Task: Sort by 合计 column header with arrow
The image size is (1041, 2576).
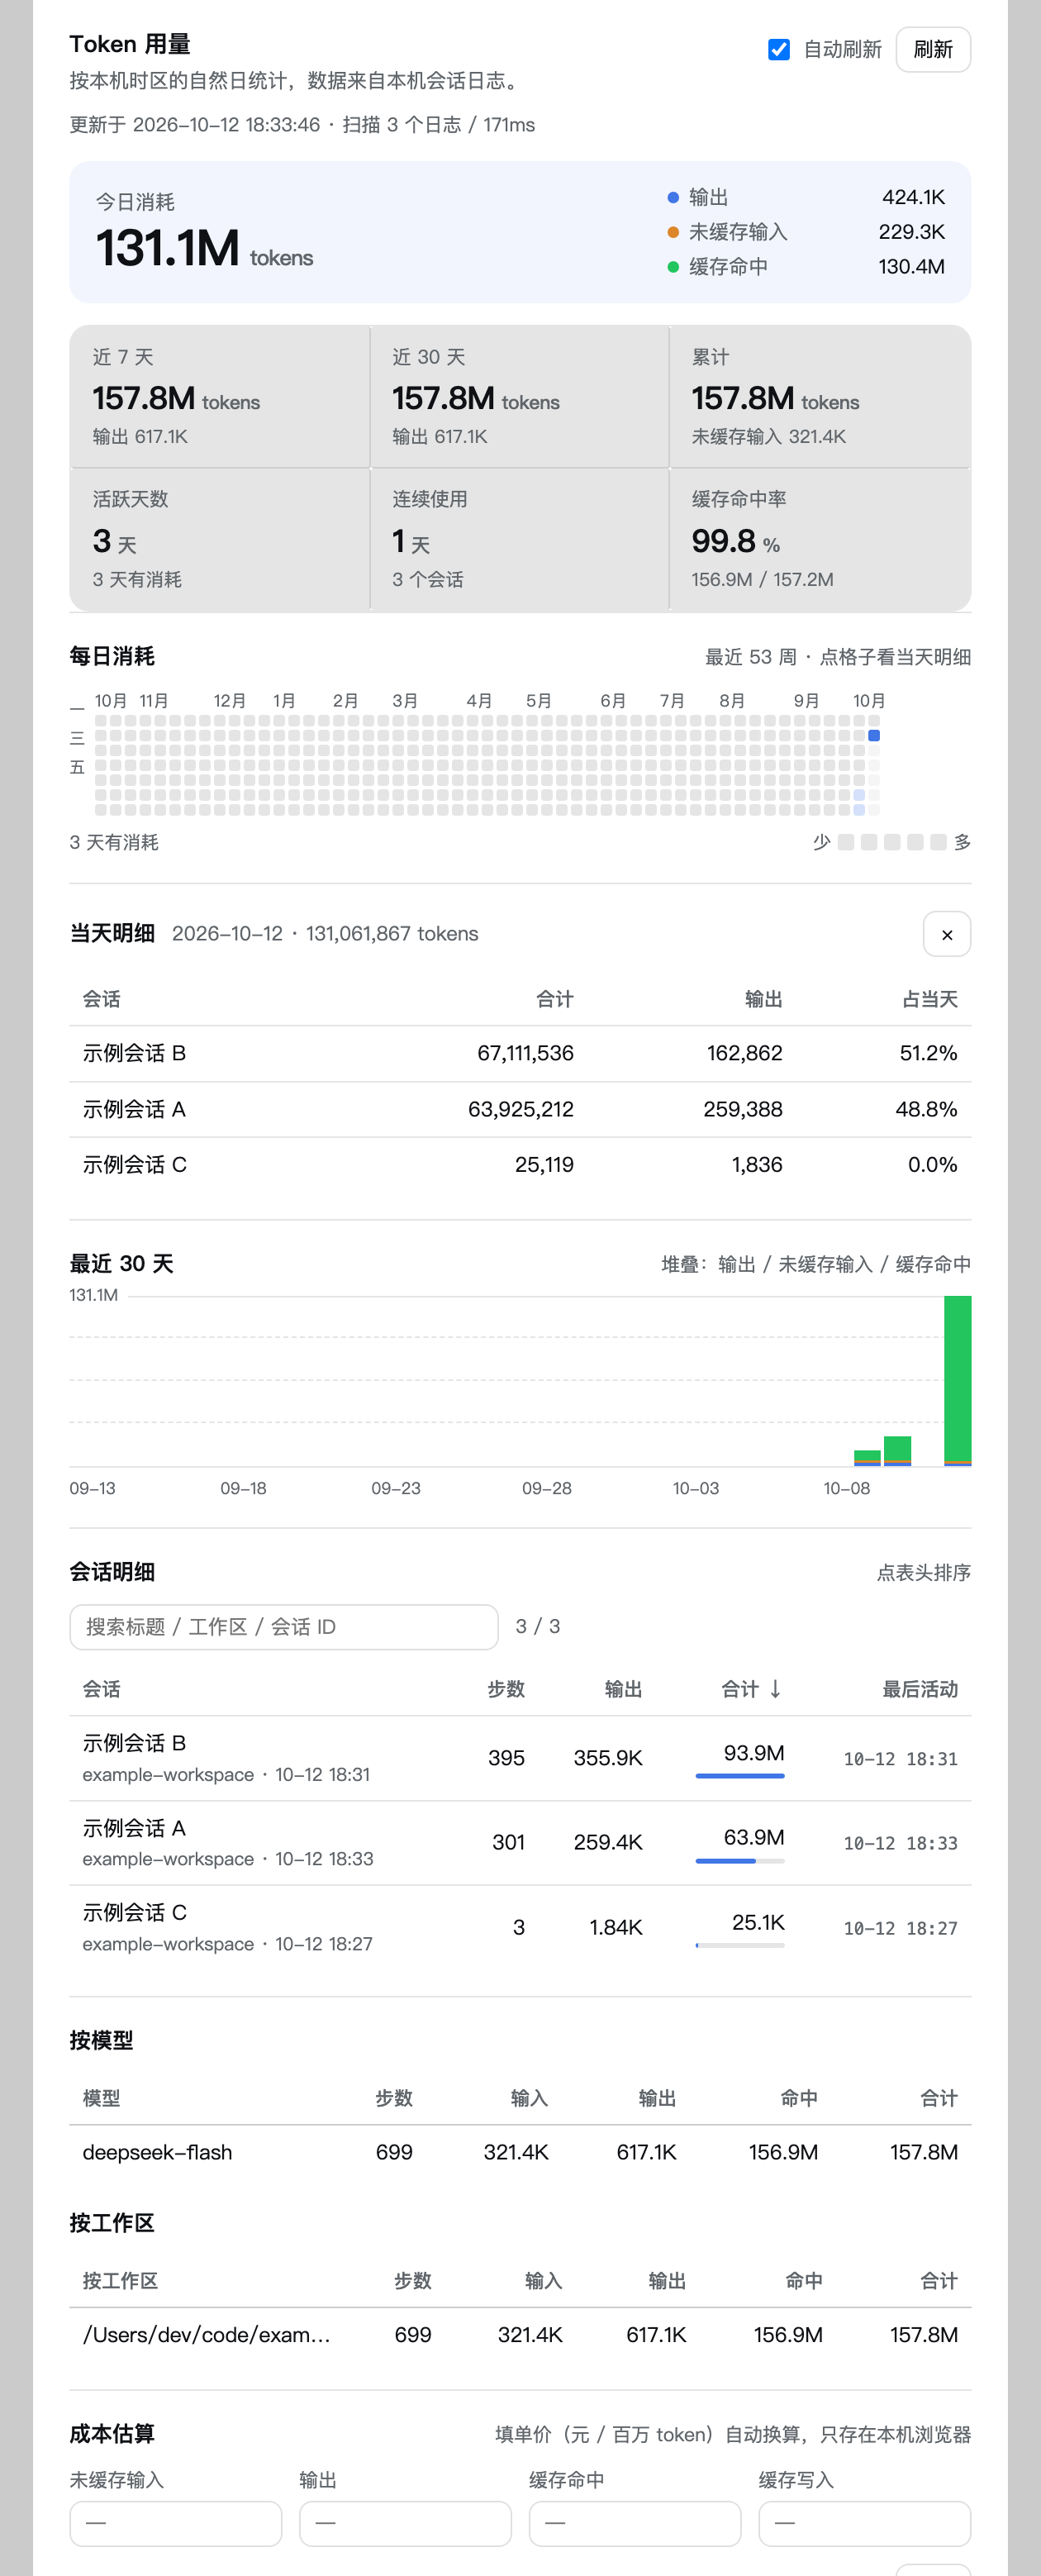Action: [x=751, y=1689]
